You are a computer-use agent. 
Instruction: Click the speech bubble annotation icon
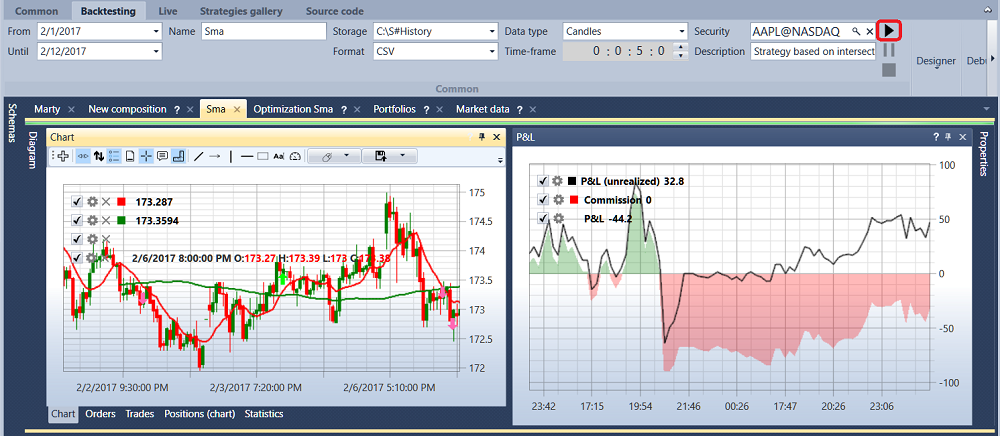[163, 156]
